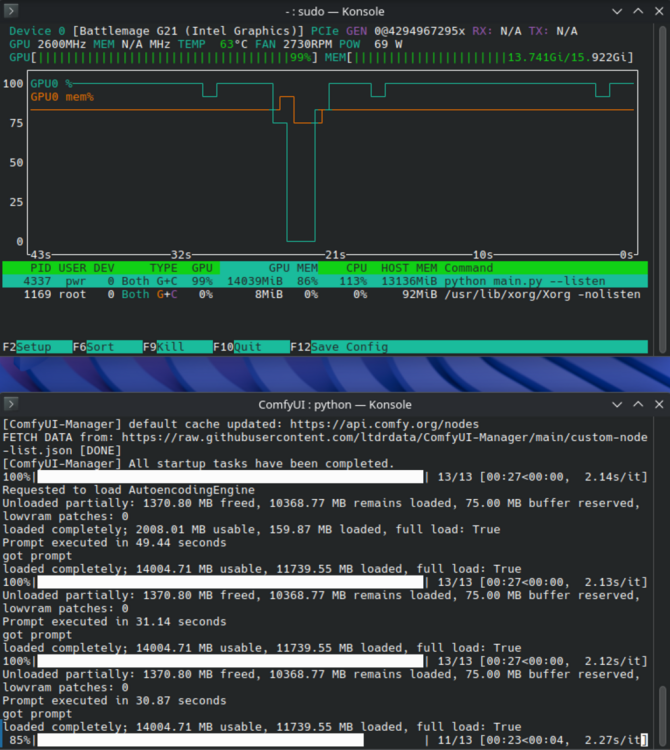Maximize the sudo Konsole window
The height and width of the screenshot is (750, 670).
click(638, 11)
